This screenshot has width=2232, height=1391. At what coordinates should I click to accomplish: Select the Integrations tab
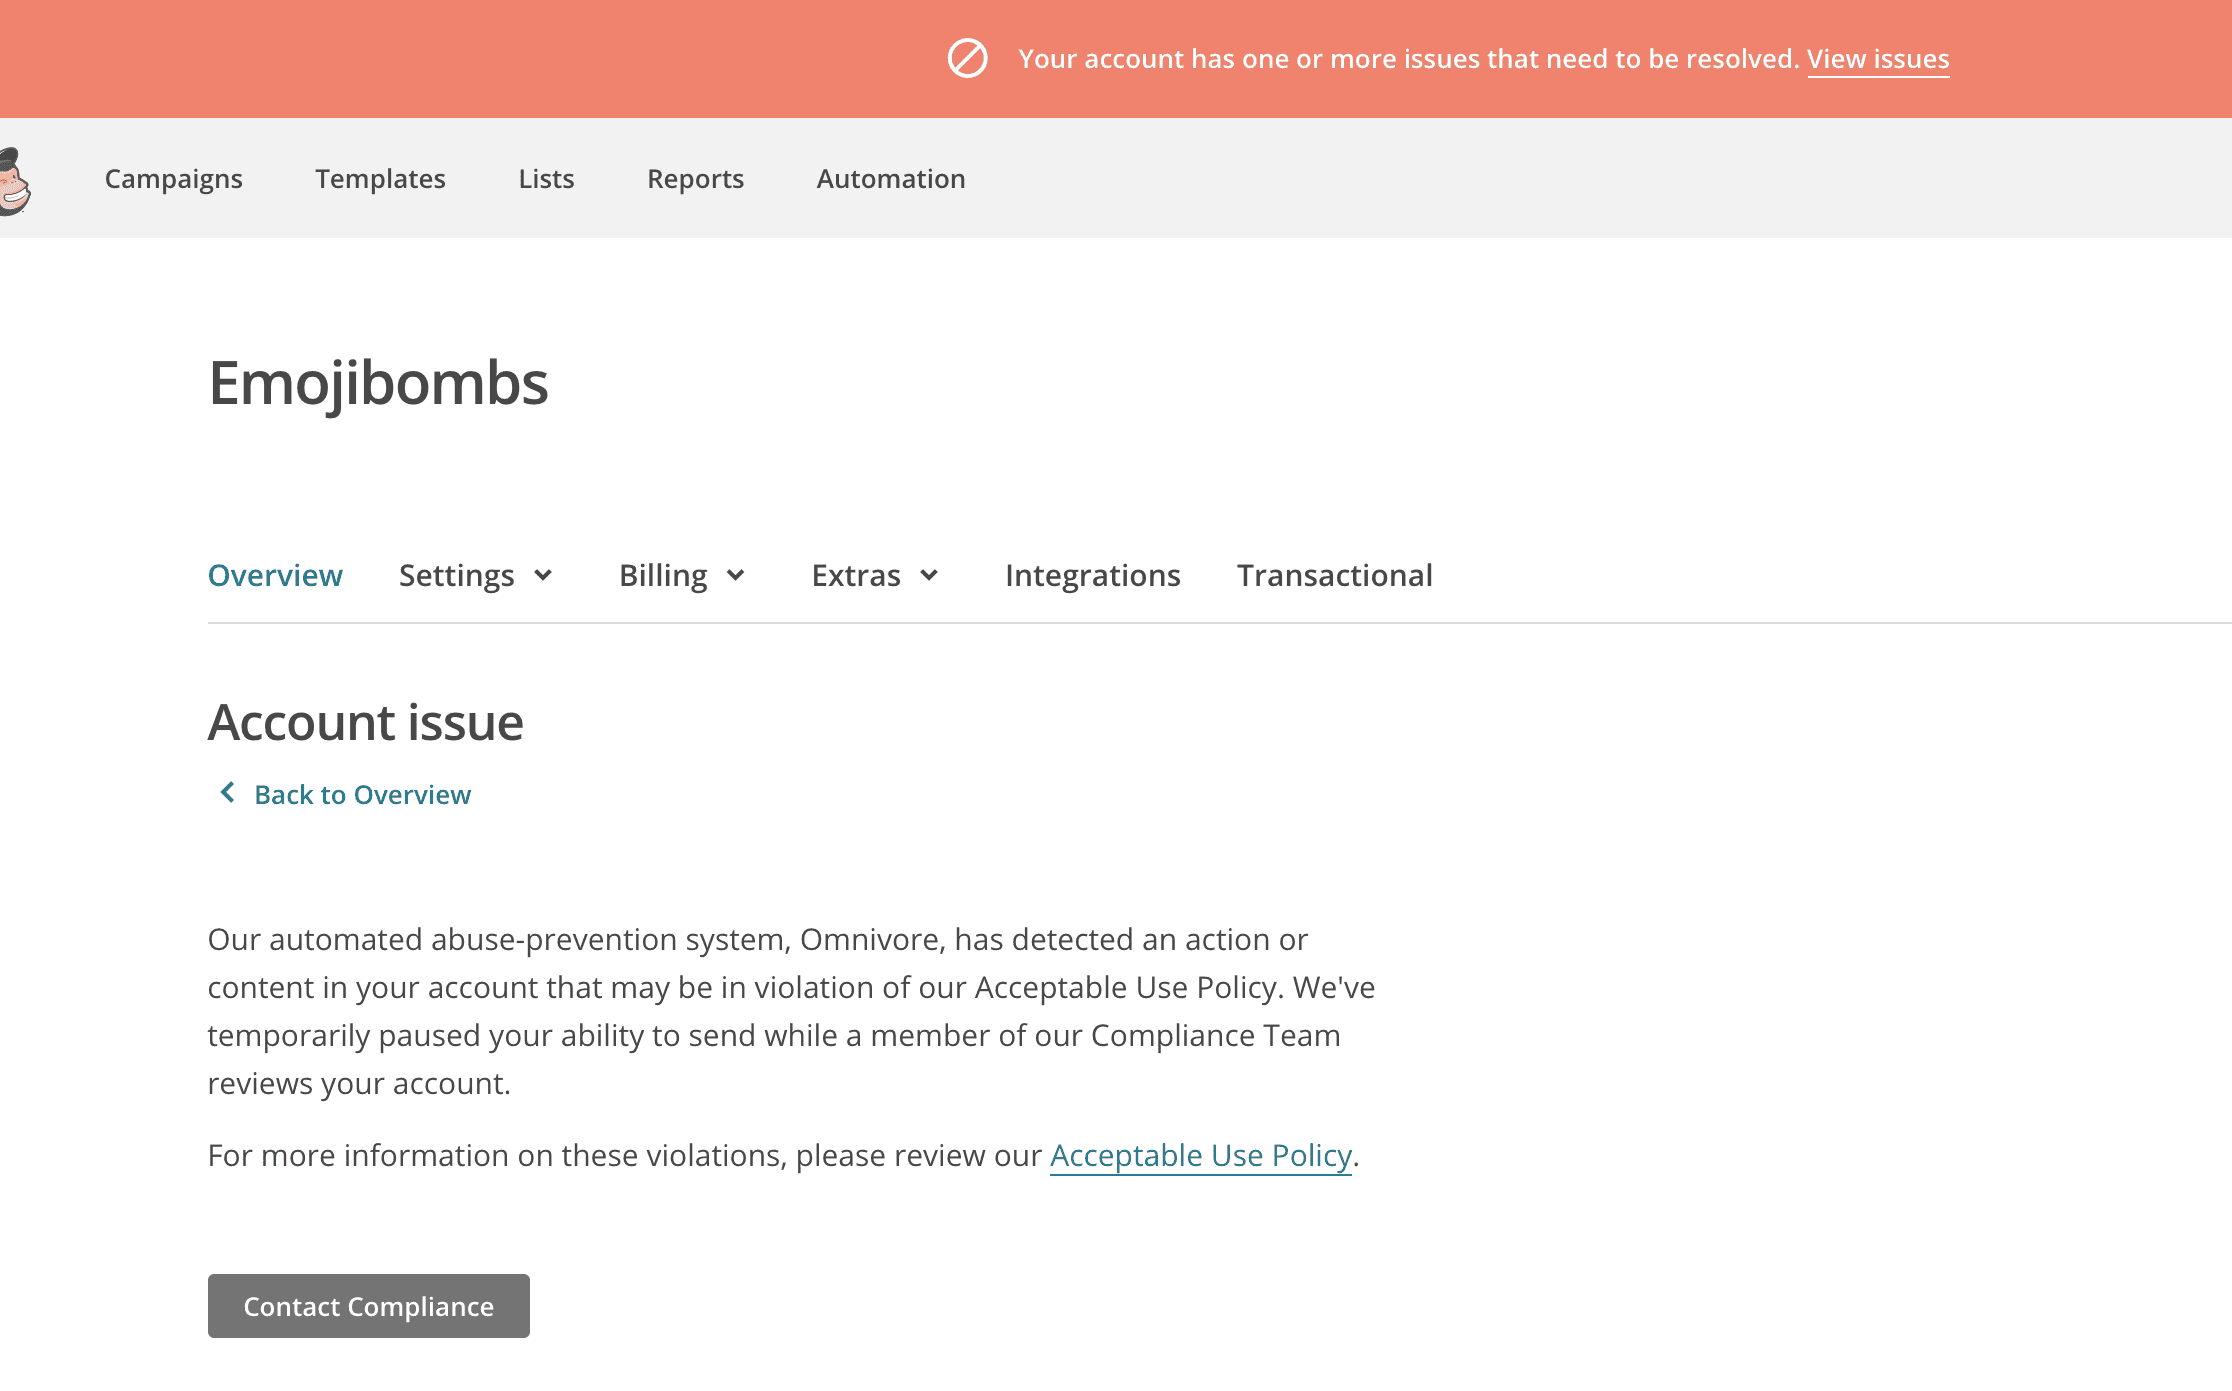pyautogui.click(x=1092, y=575)
